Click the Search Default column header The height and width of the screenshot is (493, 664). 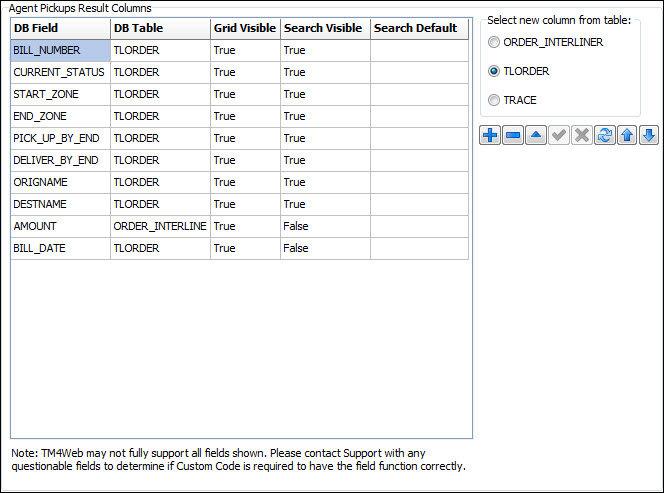tap(420, 28)
